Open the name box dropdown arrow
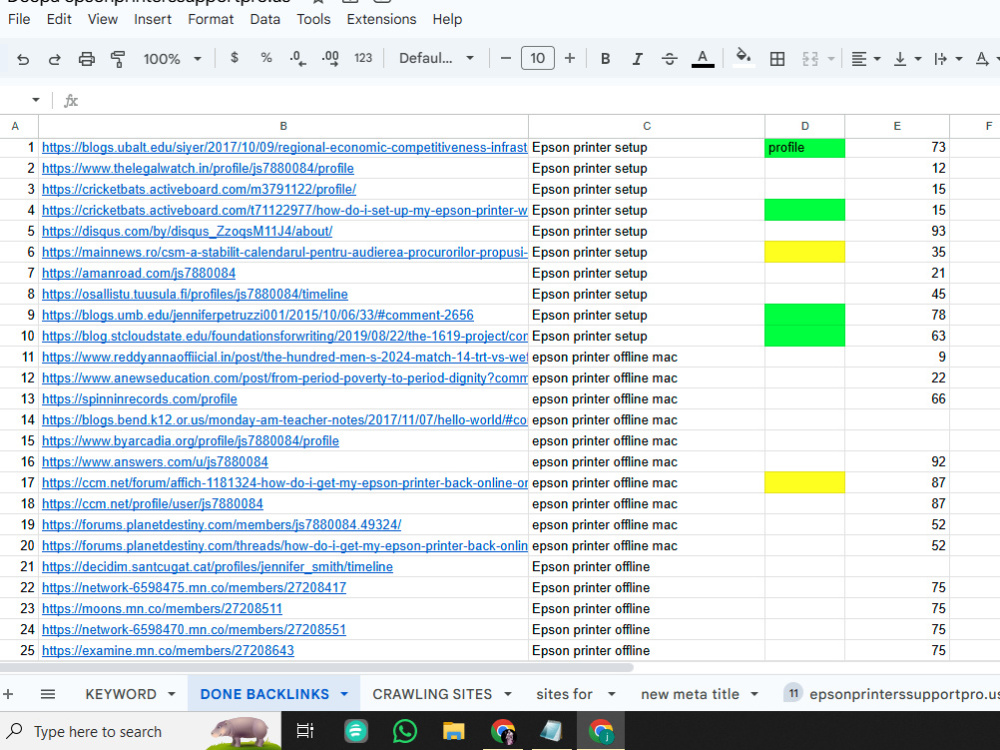This screenshot has height=750, width=1000. tap(36, 100)
